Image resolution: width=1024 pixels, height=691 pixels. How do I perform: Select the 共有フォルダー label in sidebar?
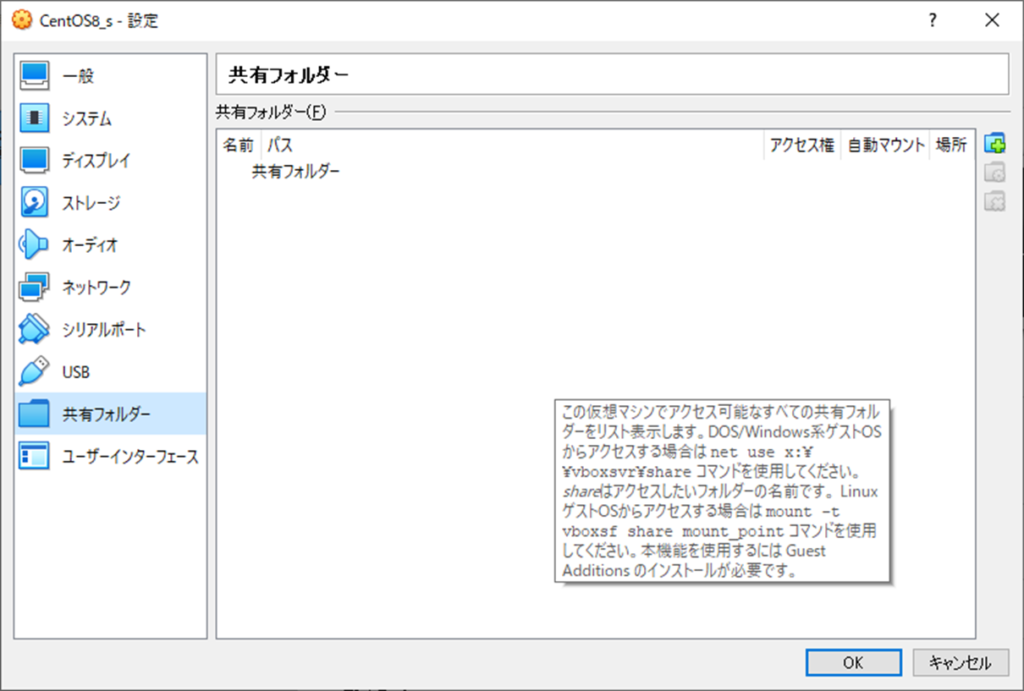pyautogui.click(x=106, y=414)
